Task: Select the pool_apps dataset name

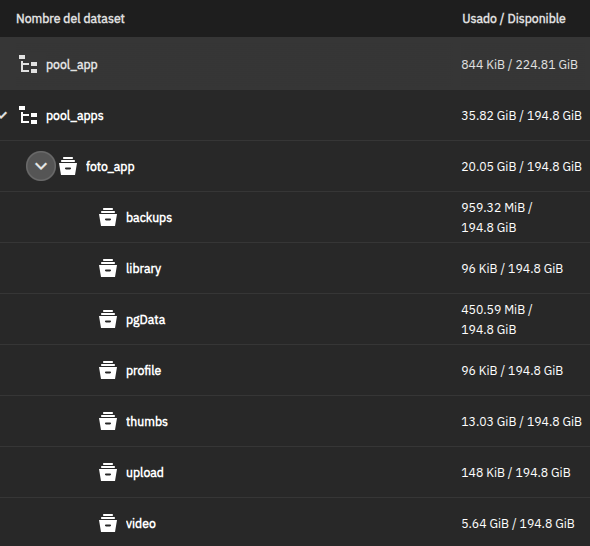Action: (75, 116)
